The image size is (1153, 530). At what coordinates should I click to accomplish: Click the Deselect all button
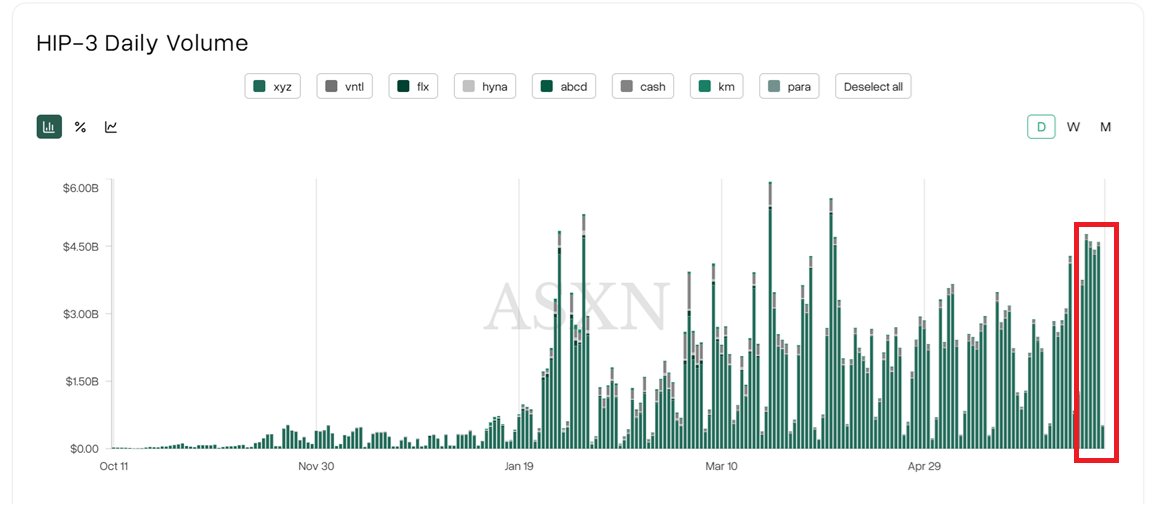873,87
